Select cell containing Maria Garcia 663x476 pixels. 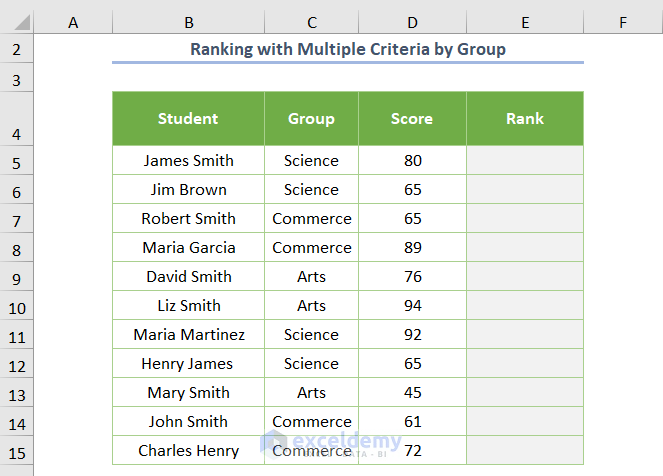click(x=188, y=248)
